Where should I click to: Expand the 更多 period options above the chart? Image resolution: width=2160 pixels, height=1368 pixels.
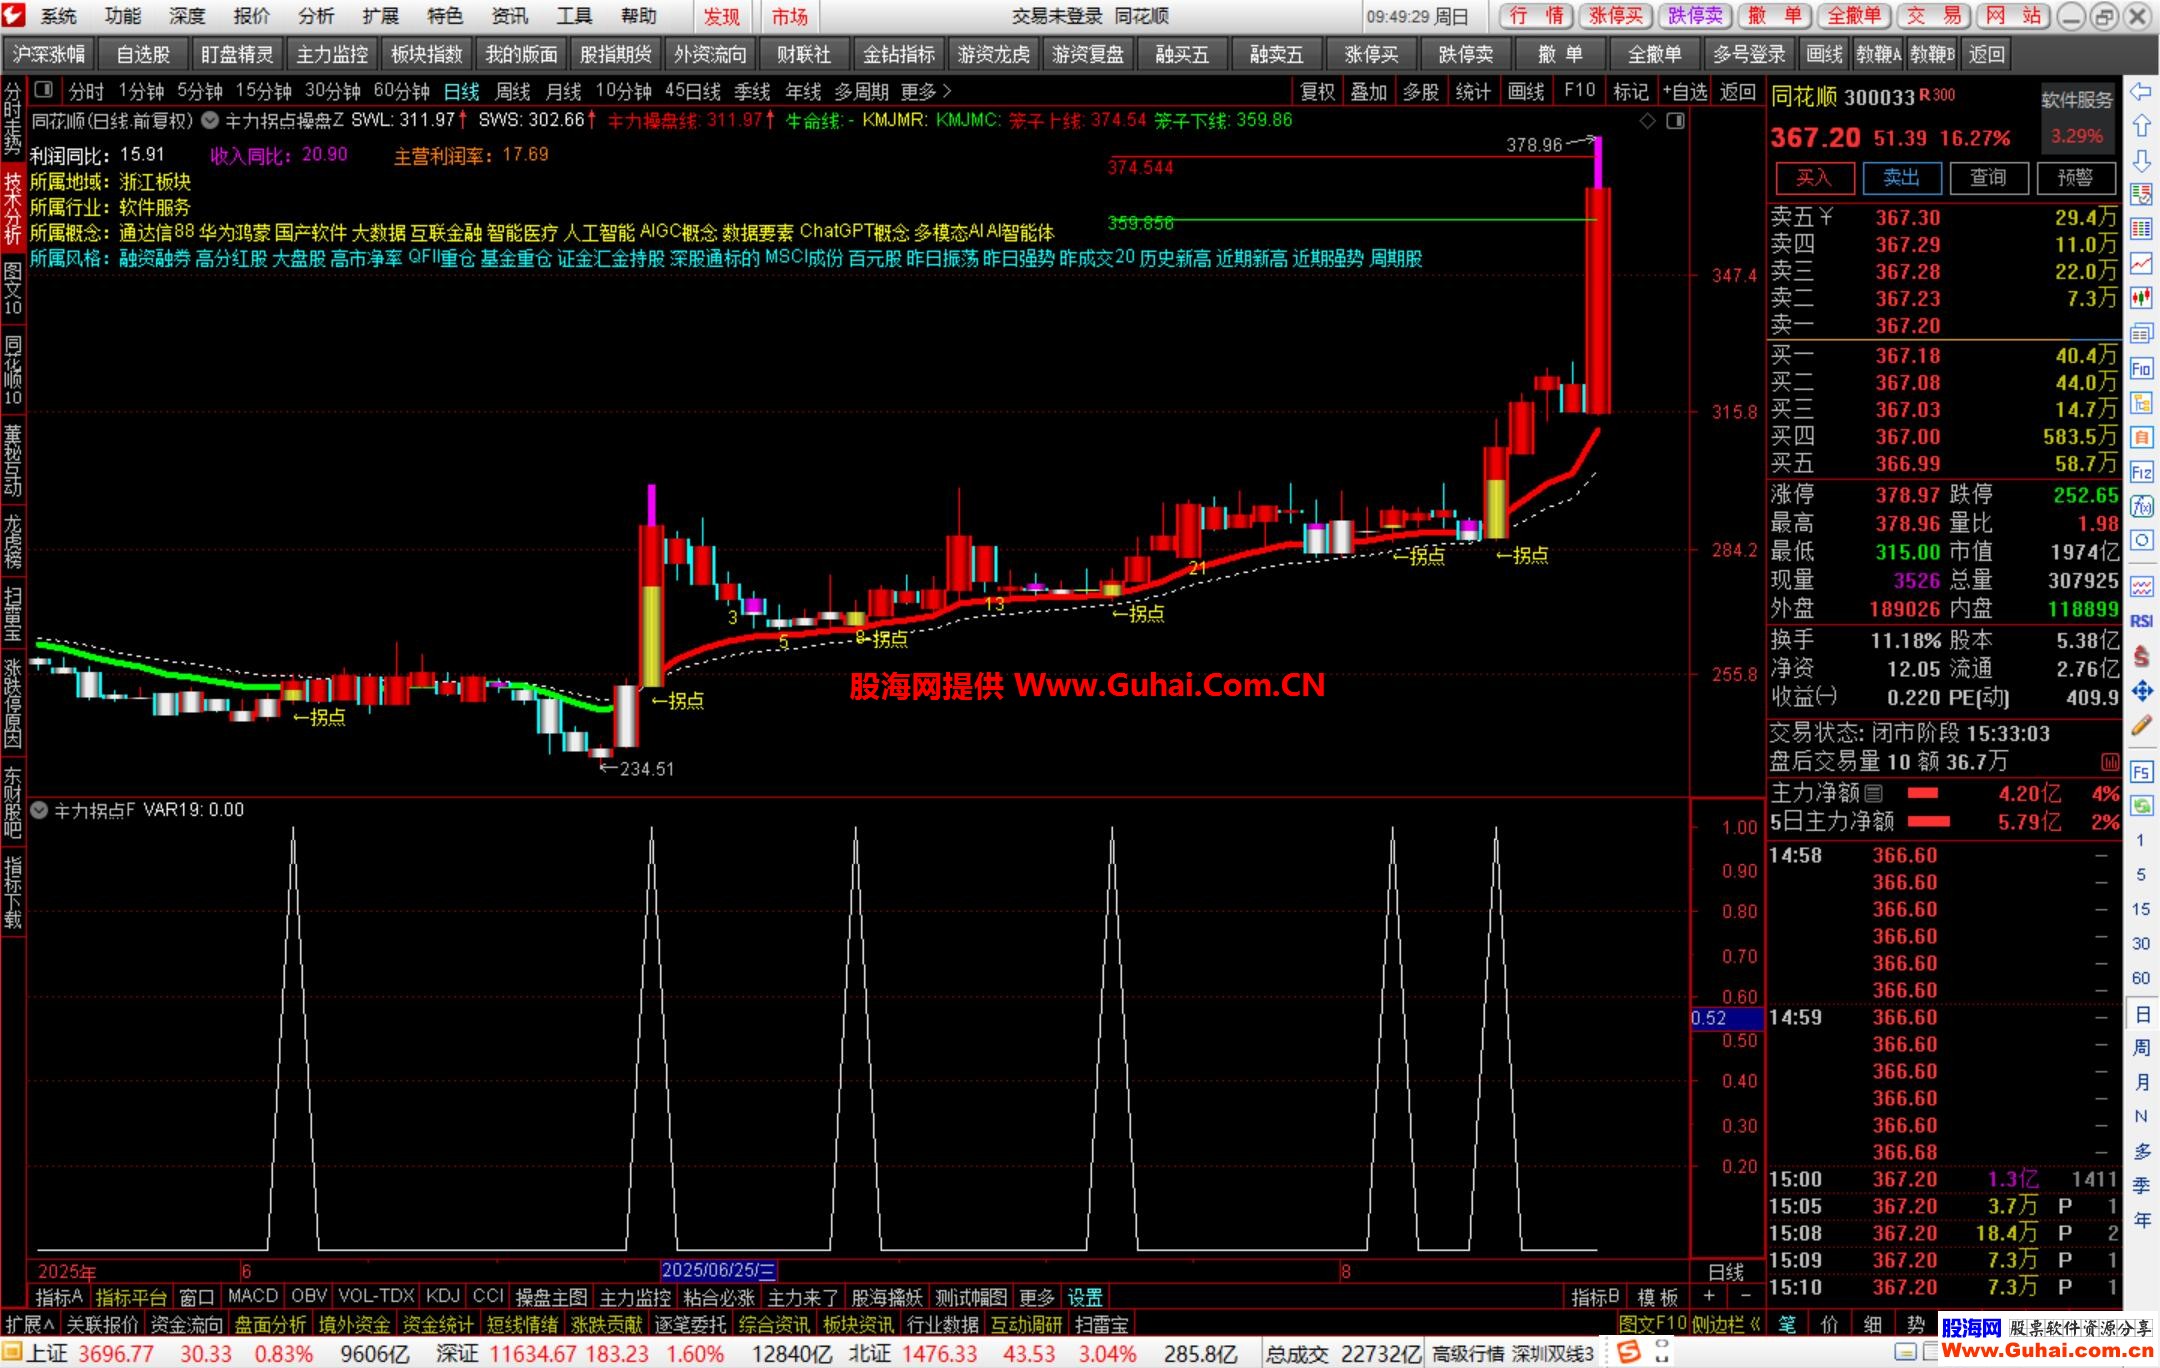[925, 91]
